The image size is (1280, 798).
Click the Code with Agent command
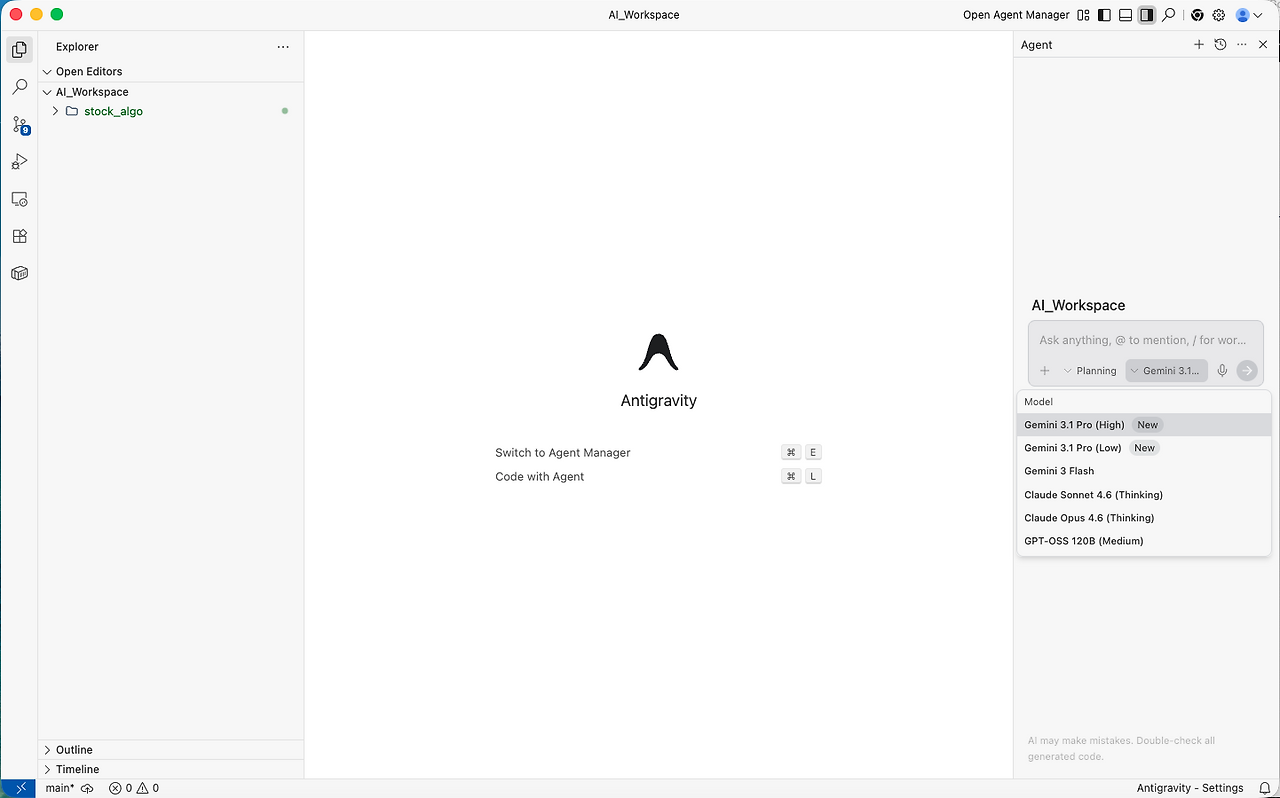pos(540,477)
